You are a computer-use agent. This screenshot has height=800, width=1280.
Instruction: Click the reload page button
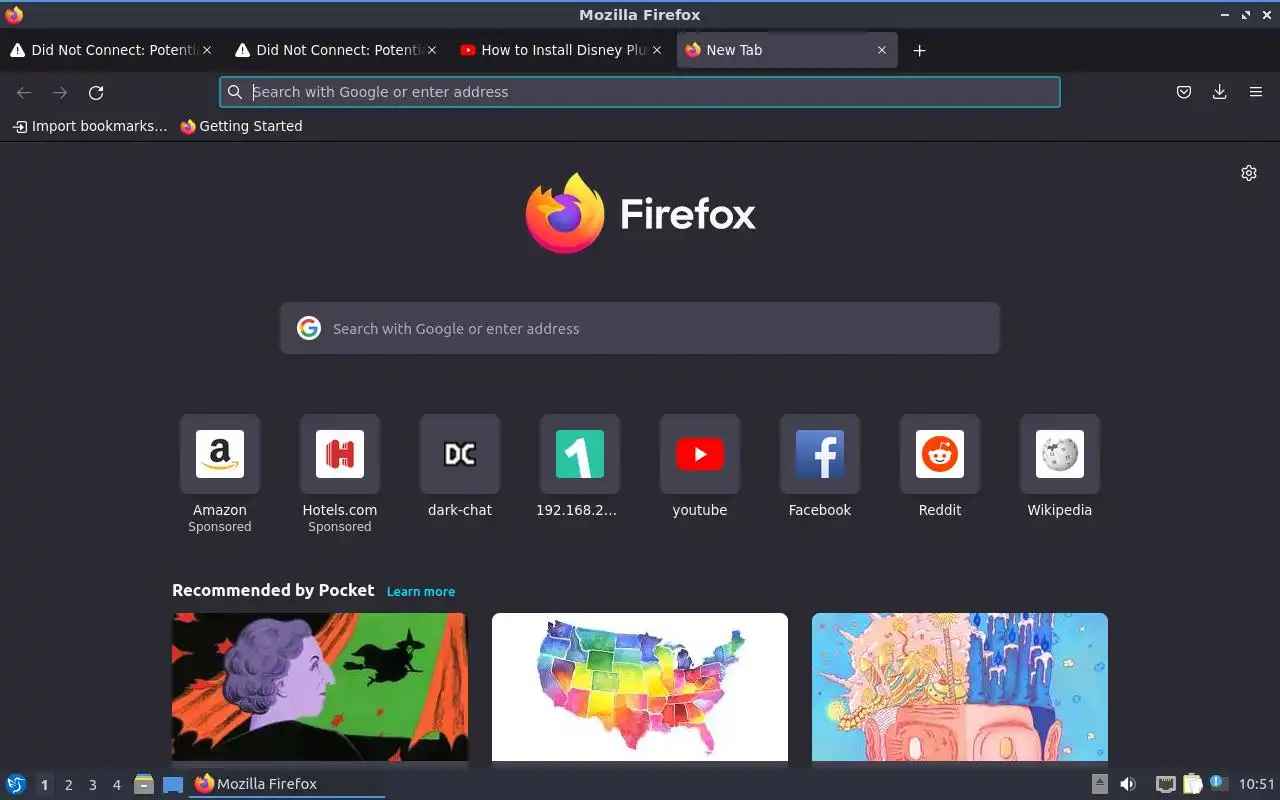(96, 92)
